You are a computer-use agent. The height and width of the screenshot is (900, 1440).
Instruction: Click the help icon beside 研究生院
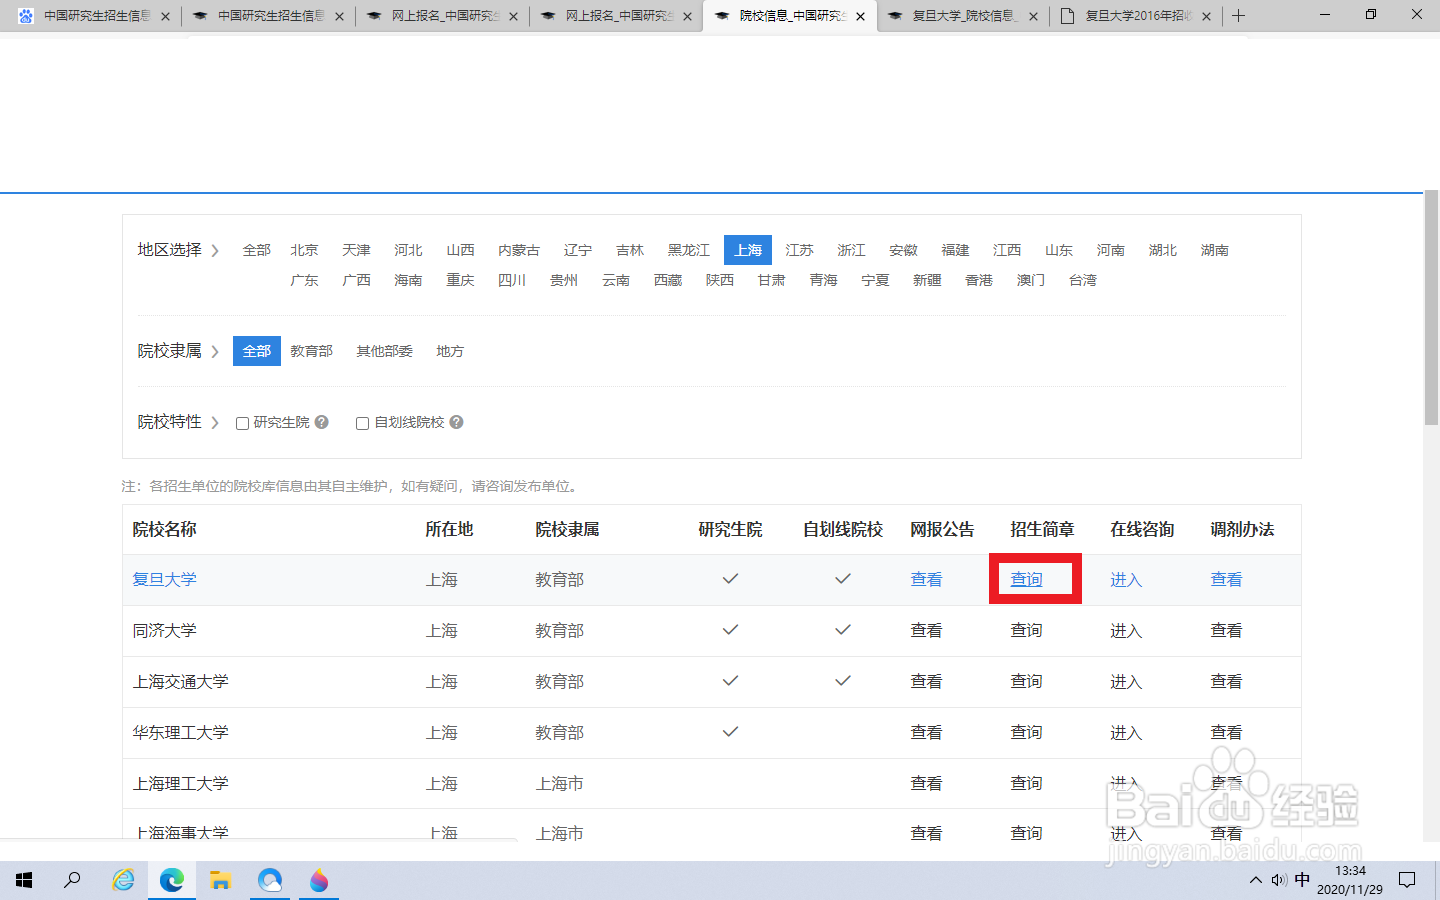322,422
